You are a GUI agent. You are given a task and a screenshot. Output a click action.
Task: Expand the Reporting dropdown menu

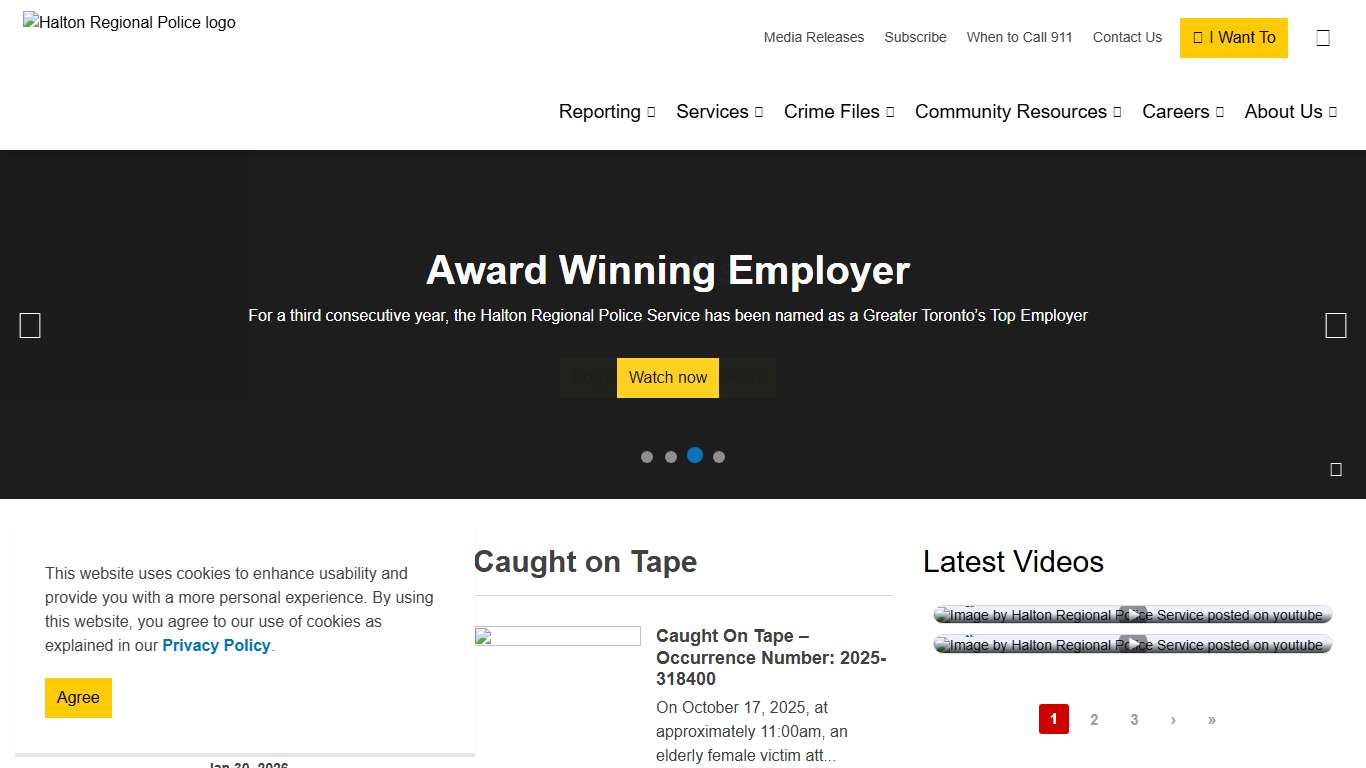coord(606,112)
